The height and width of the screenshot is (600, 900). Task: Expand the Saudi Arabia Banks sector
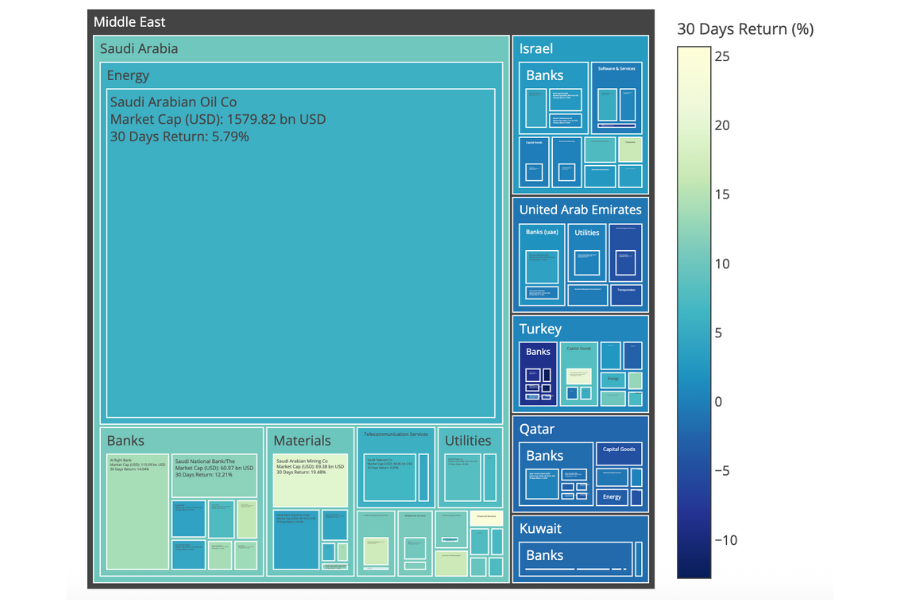pos(126,440)
